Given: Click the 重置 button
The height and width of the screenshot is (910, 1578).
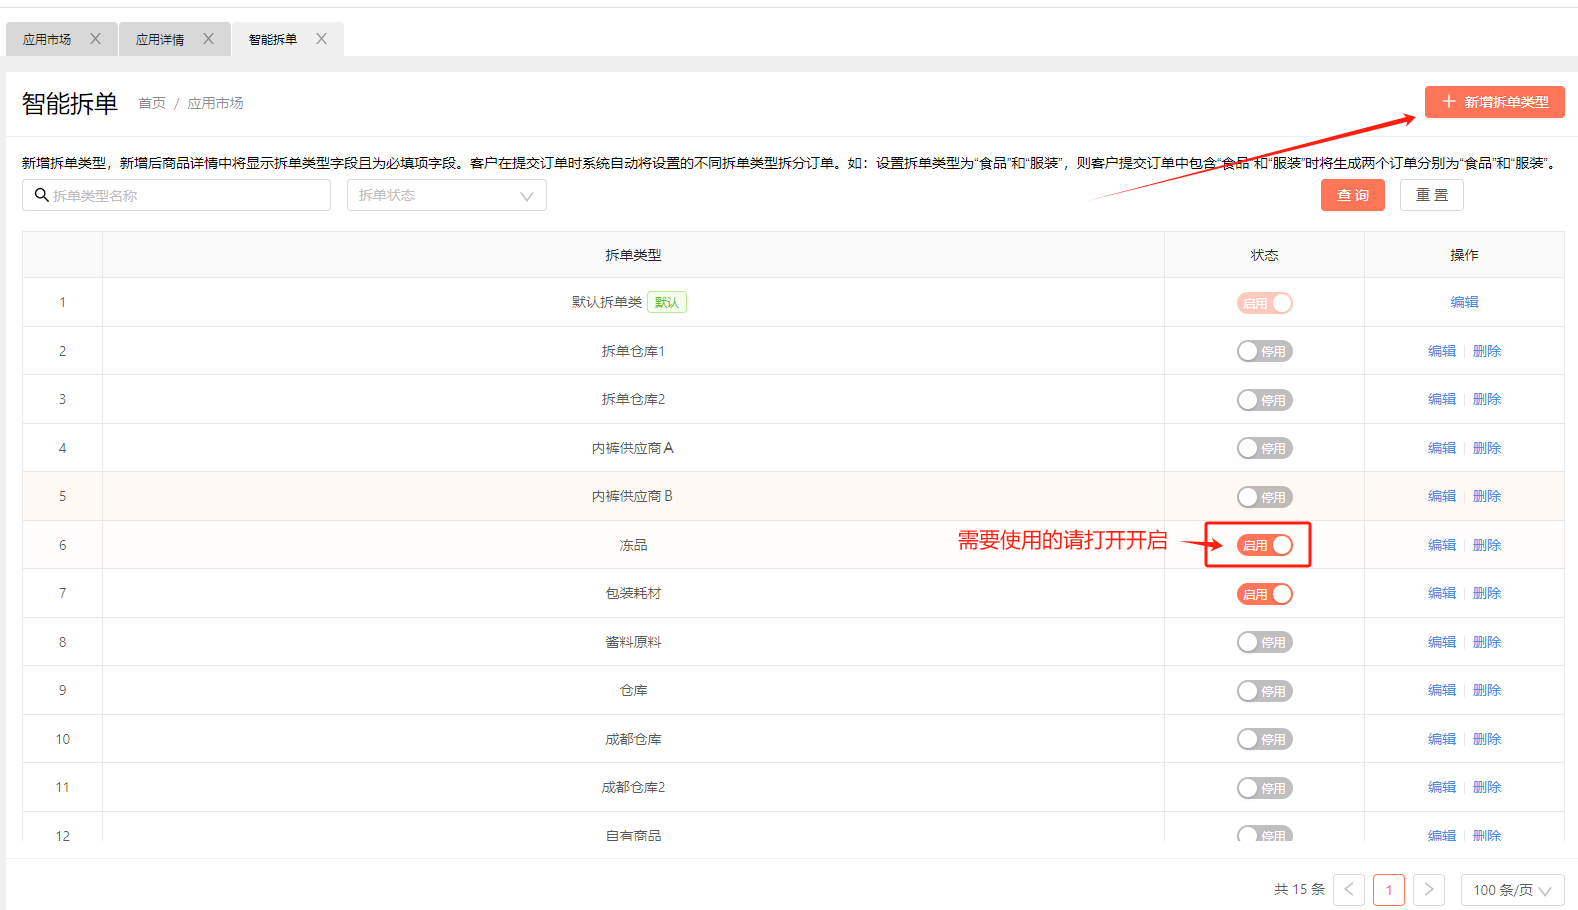Looking at the screenshot, I should pyautogui.click(x=1431, y=195).
